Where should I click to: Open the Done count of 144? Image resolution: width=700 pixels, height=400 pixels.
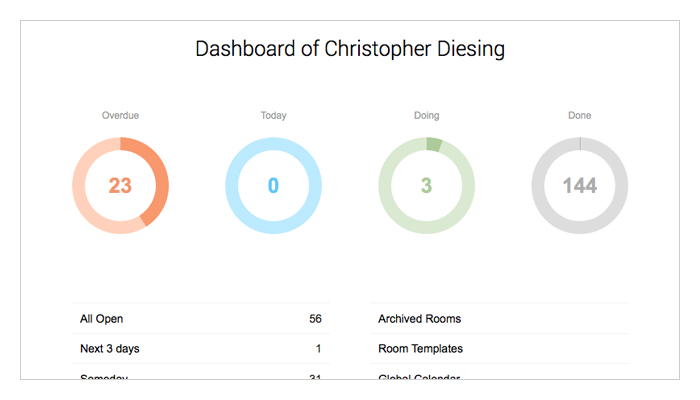[x=579, y=186]
